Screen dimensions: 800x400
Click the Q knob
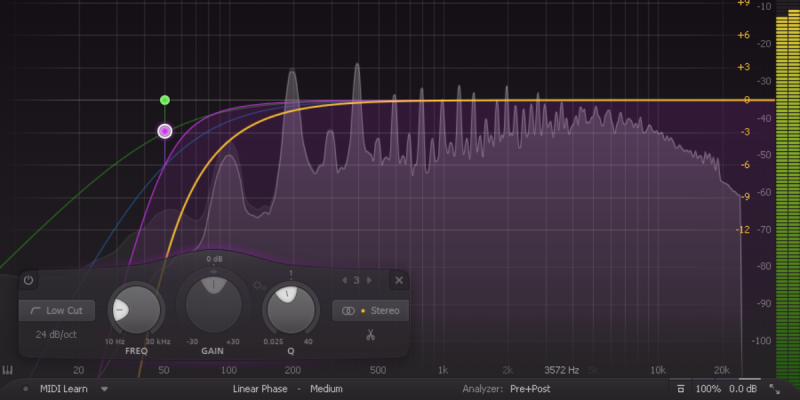290,308
